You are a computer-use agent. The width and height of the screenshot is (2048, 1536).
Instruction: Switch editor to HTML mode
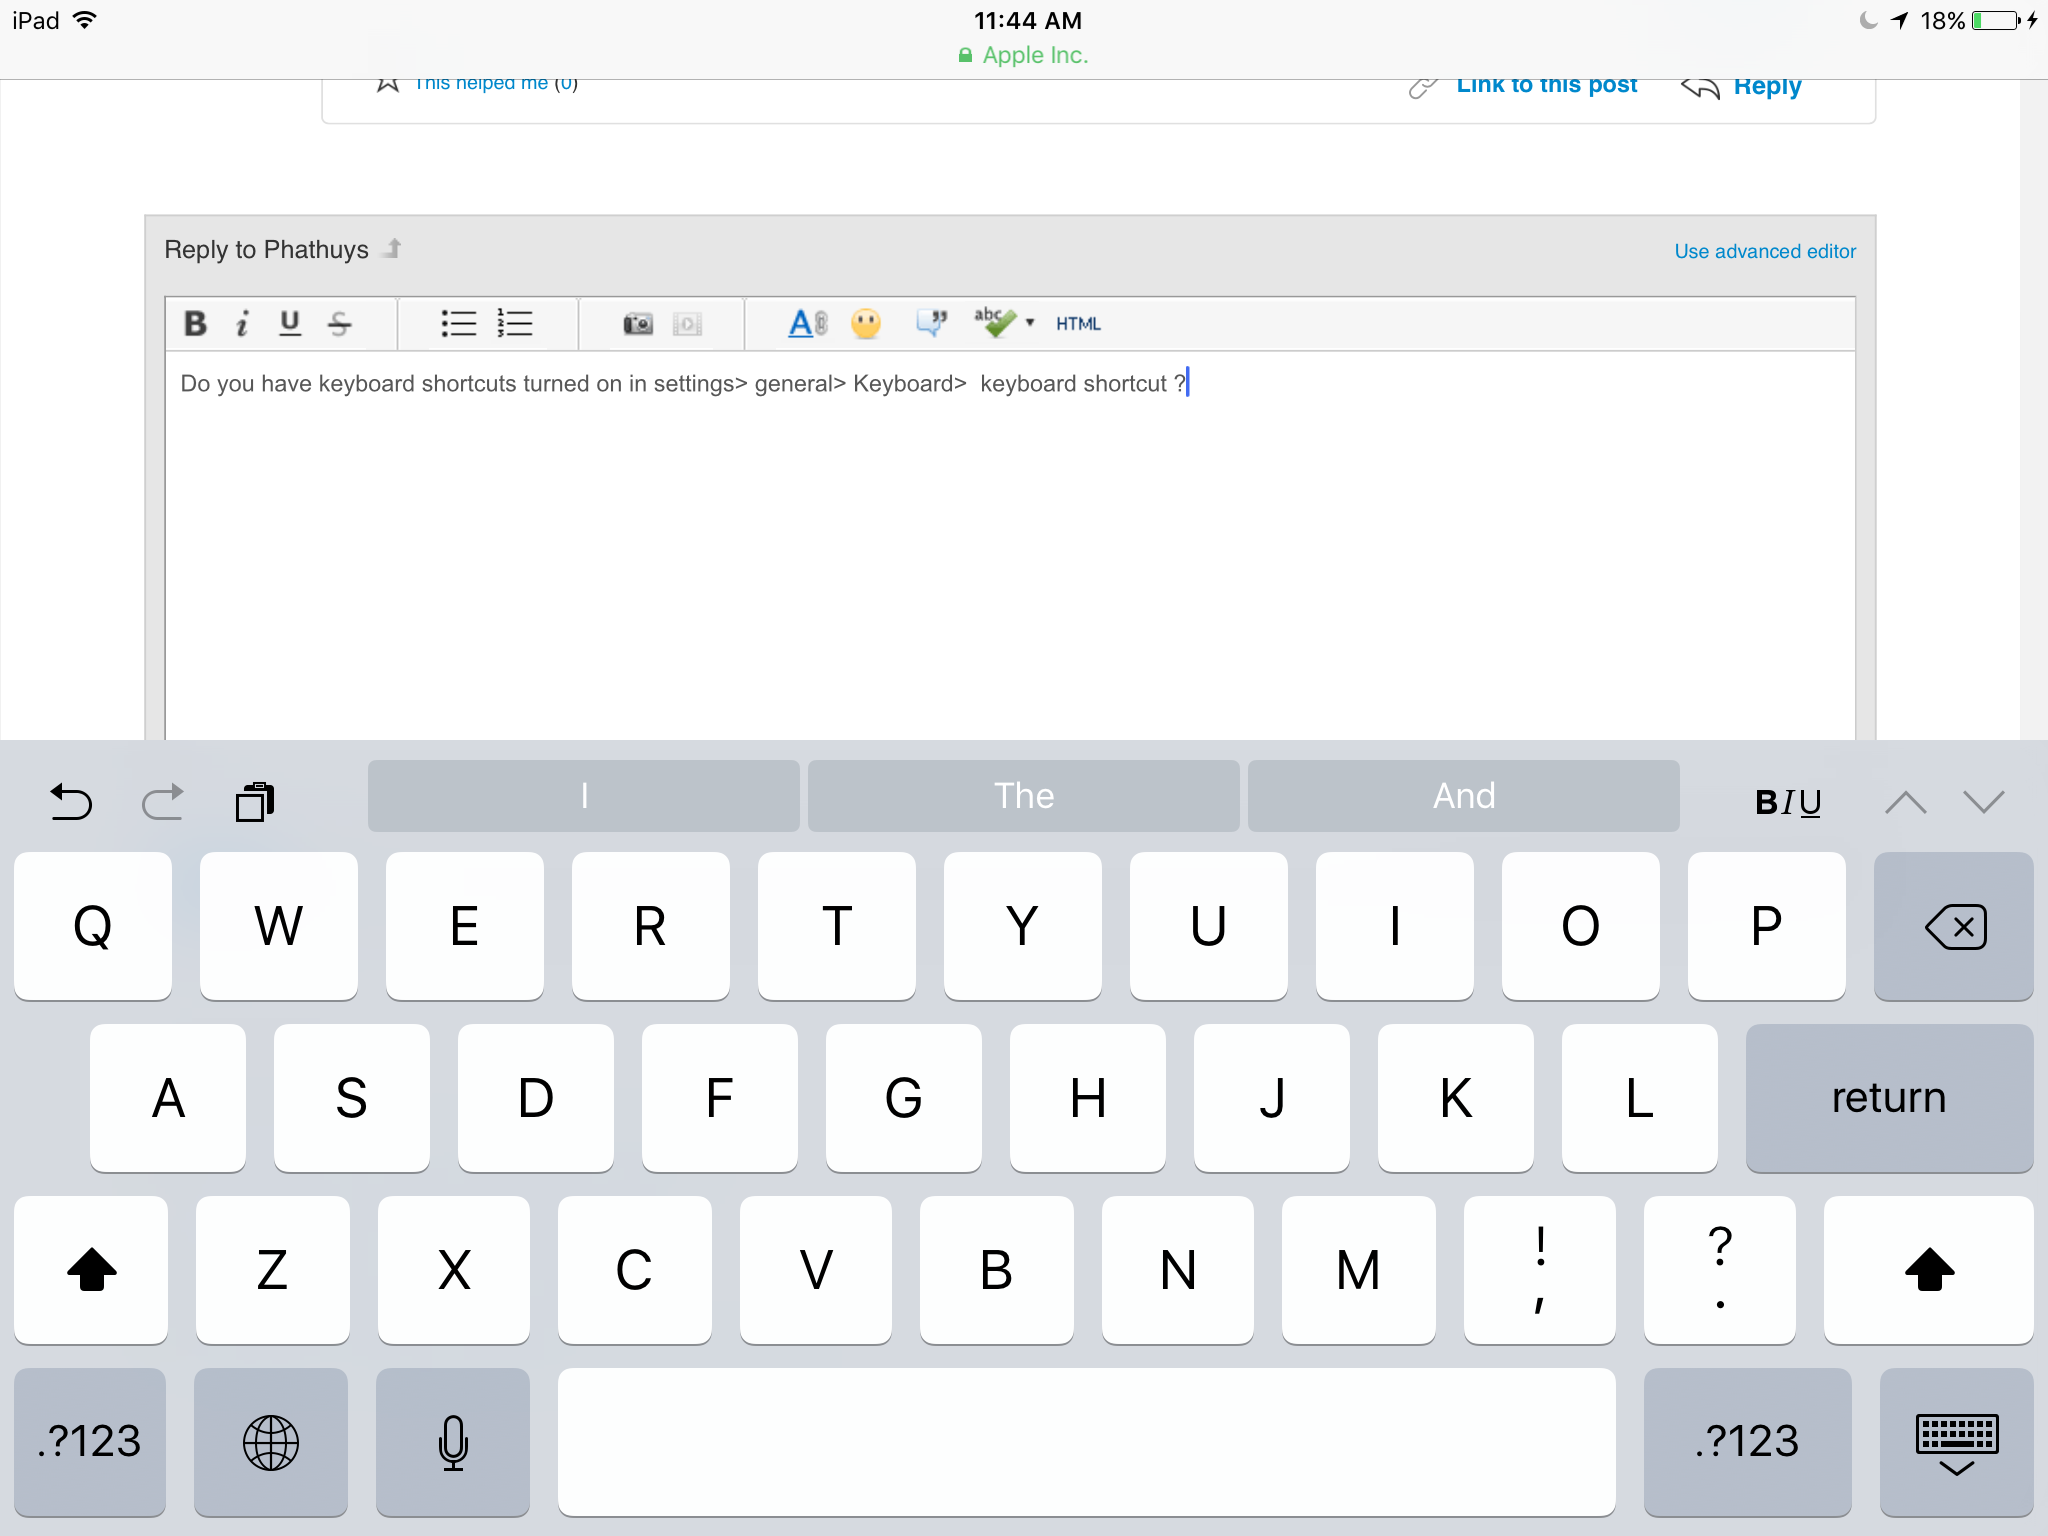tap(1078, 323)
